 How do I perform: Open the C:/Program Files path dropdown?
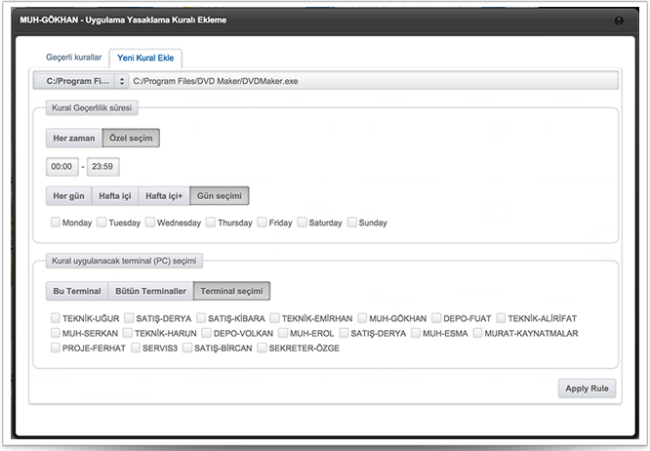click(x=80, y=80)
